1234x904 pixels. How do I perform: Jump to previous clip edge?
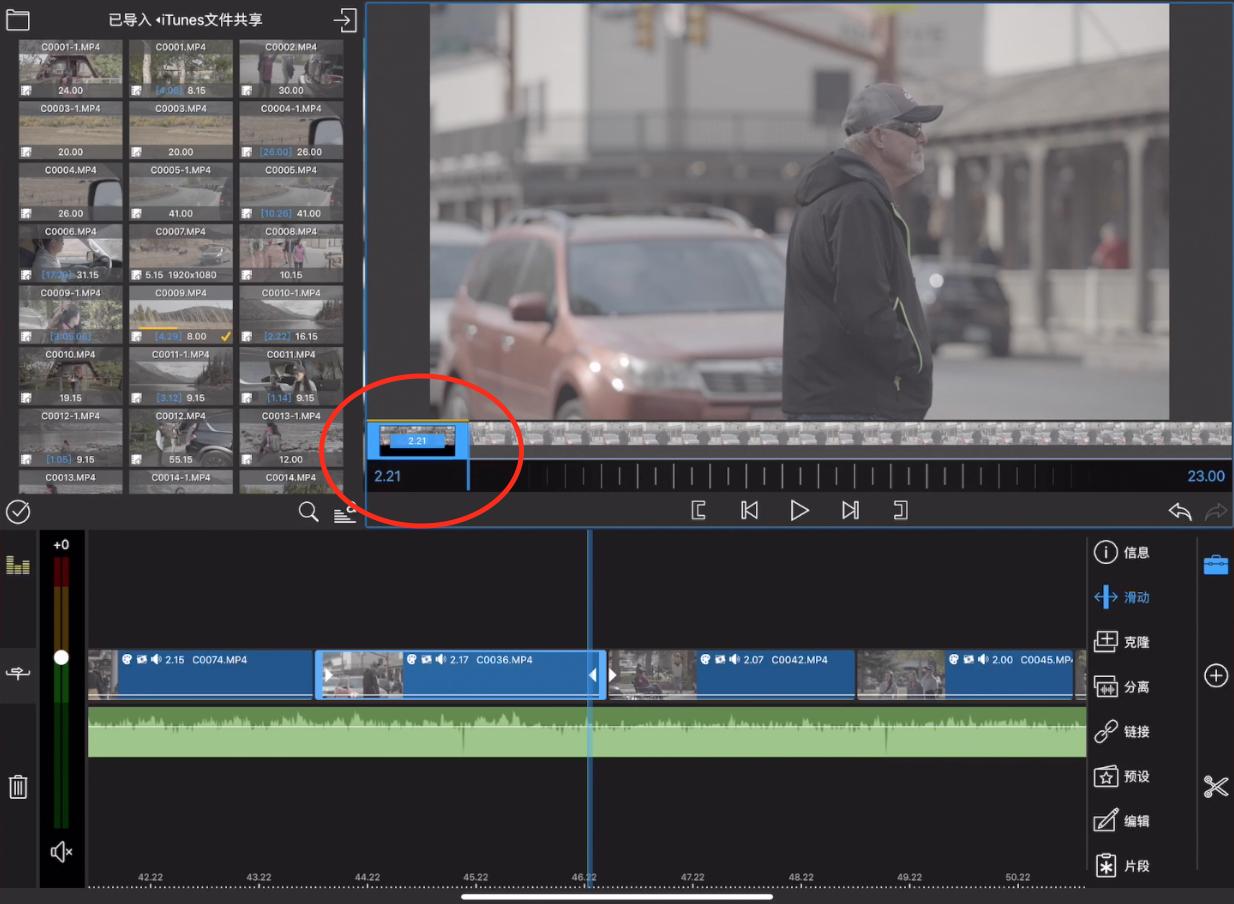point(749,511)
